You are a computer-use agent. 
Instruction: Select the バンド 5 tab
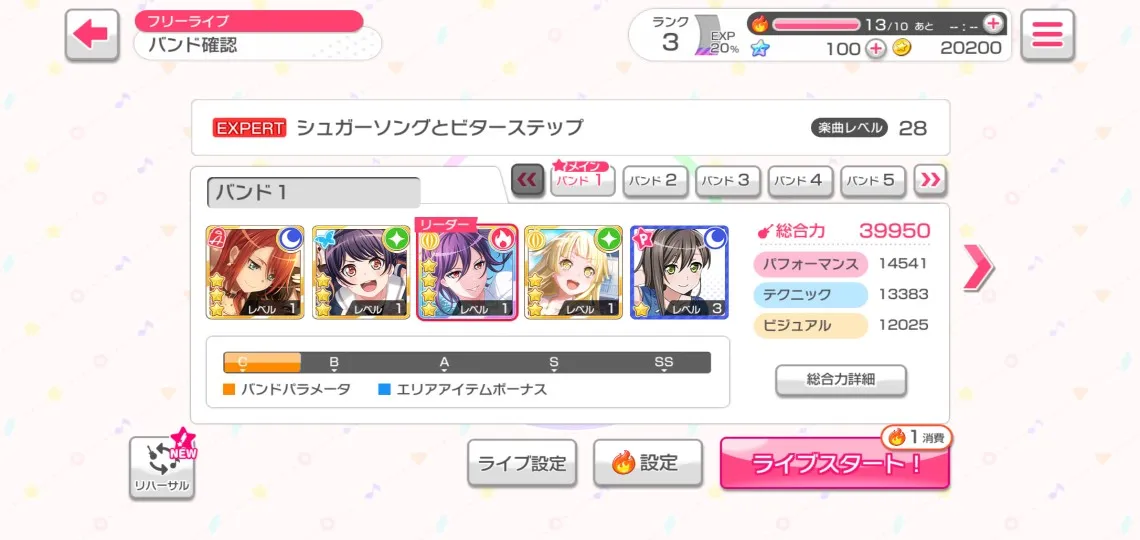click(873, 181)
